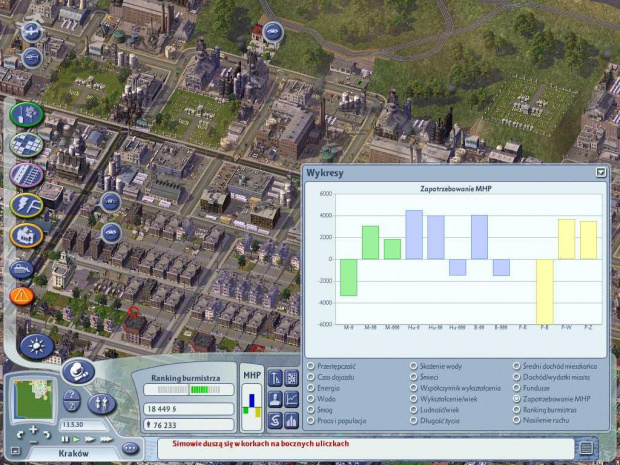Hide the interface with small screen icon
The height and width of the screenshot is (465, 620).
pyautogui.click(x=15, y=450)
